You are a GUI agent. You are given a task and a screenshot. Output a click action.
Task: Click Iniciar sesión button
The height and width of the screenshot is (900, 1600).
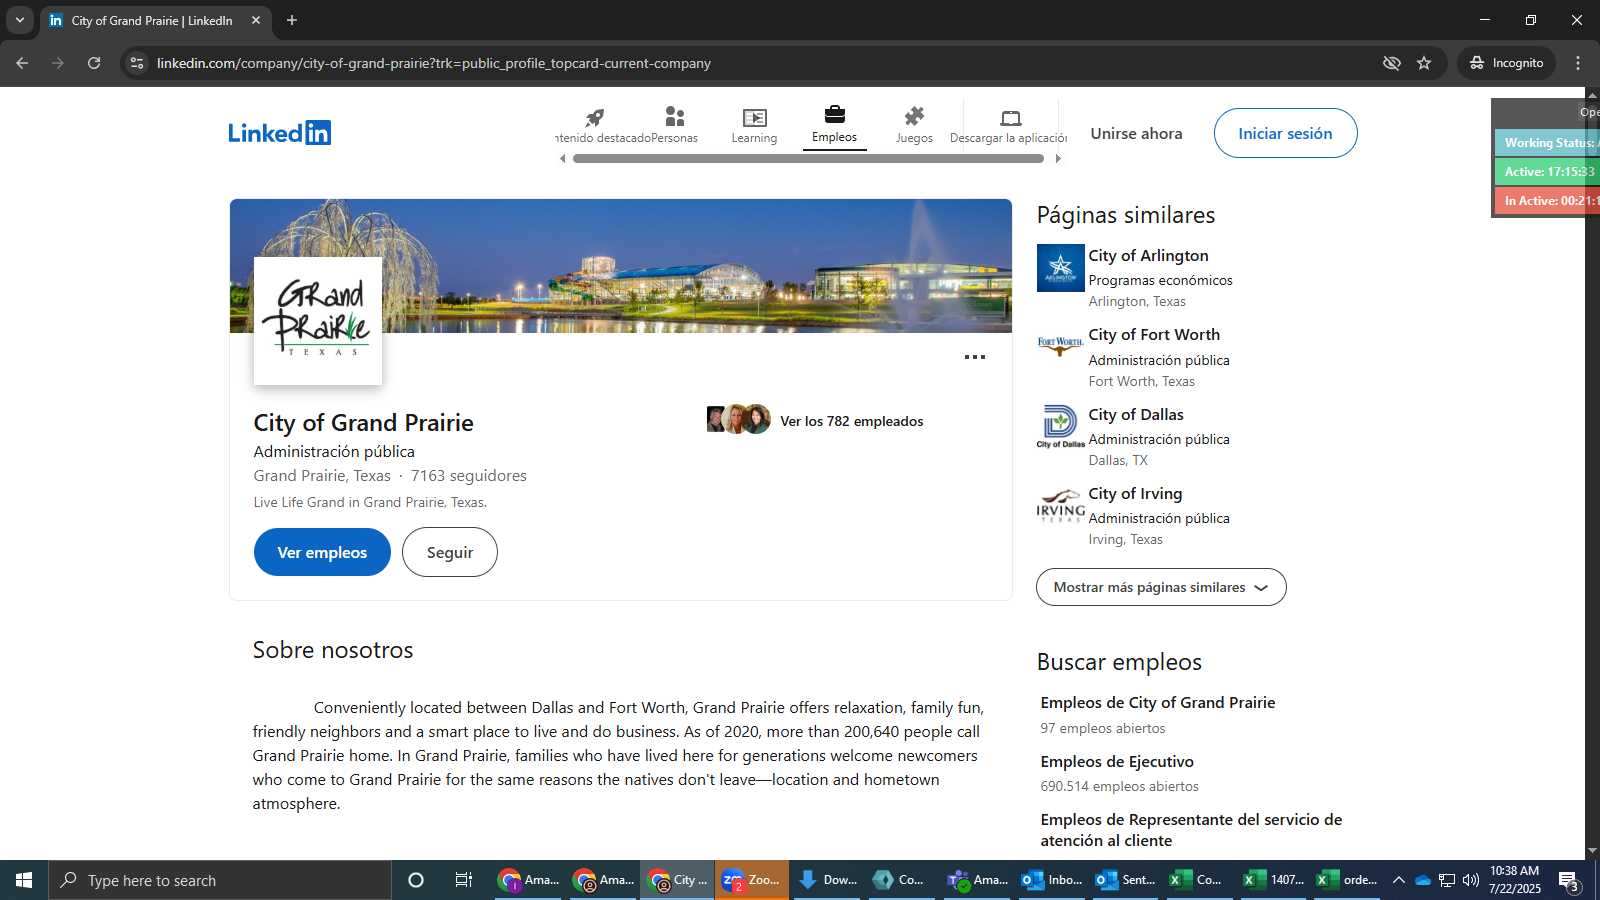[x=1285, y=133]
